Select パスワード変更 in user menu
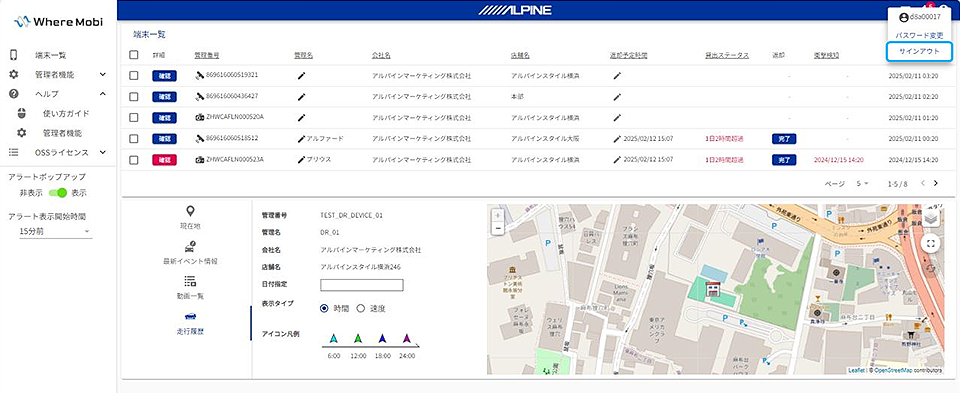Image resolution: width=960 pixels, height=393 pixels. point(919,36)
